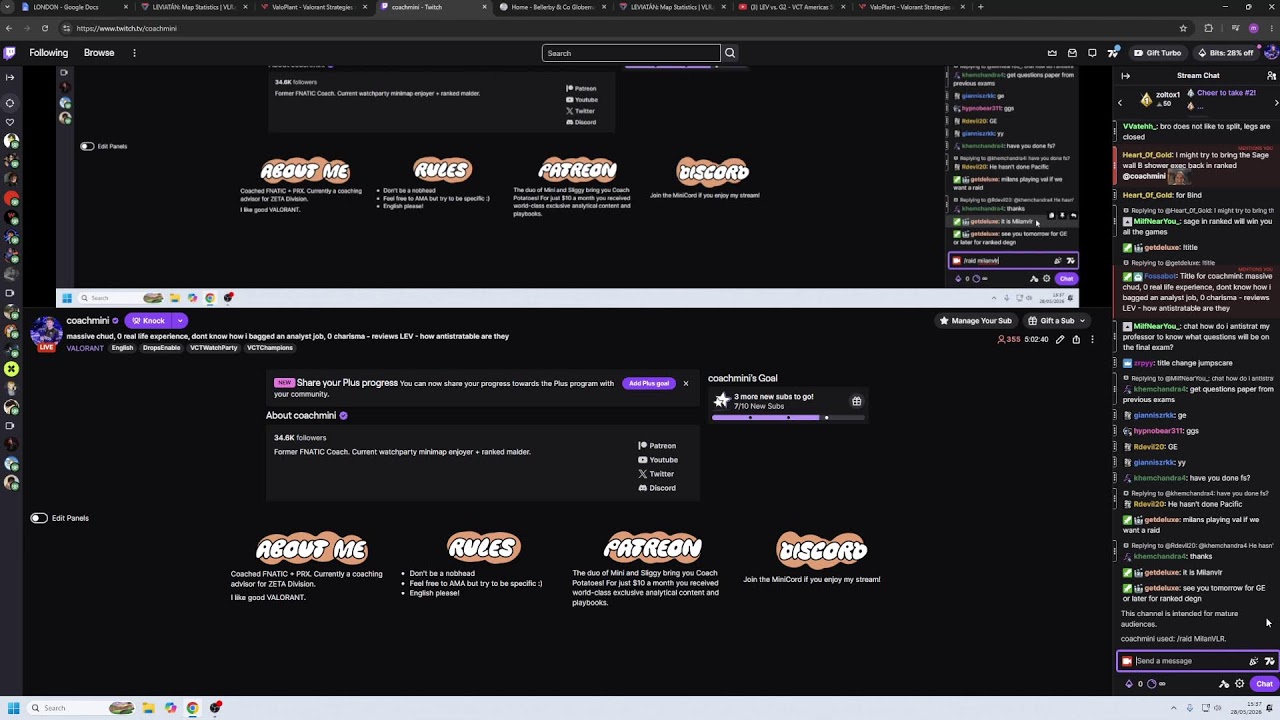The height and width of the screenshot is (720, 1280).
Task: Show the next leaderboard entry in chat
Action: coord(1276,102)
